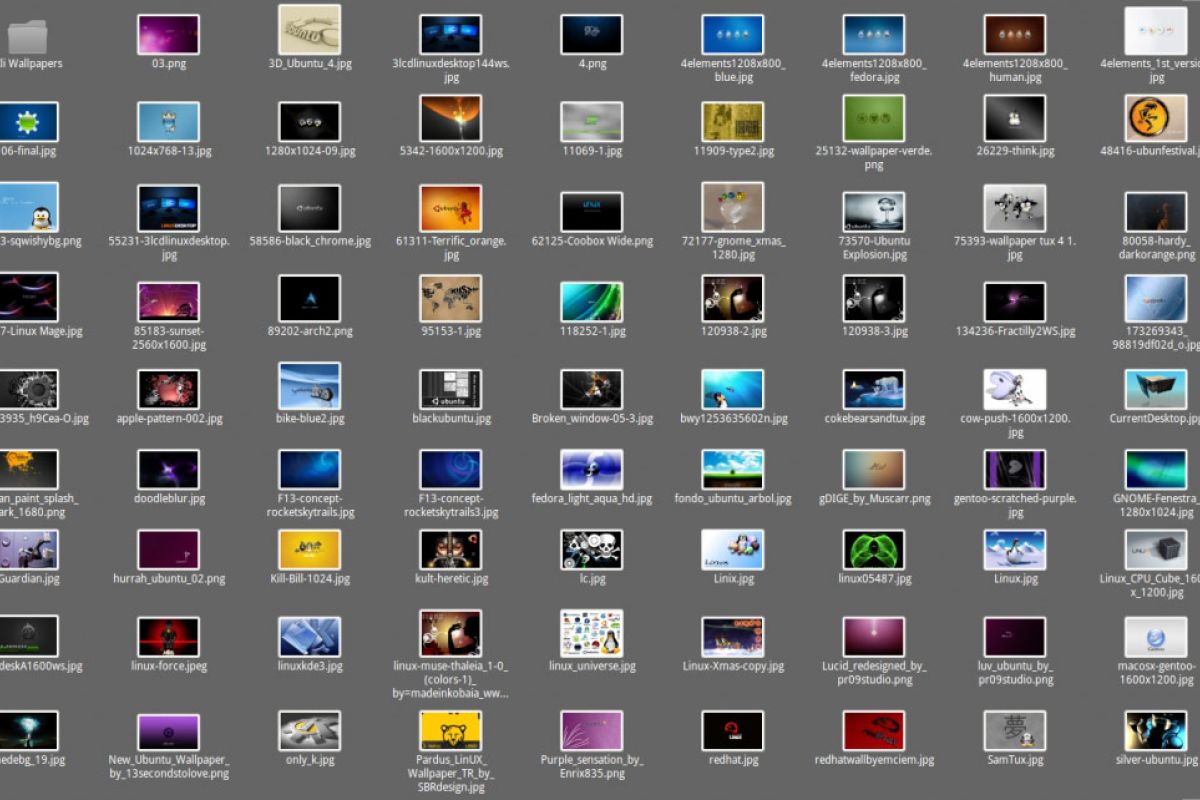Screen dimensions: 1200x800
Task: Select the SamTux.jpg thumbnail
Action: pyautogui.click(x=1014, y=731)
